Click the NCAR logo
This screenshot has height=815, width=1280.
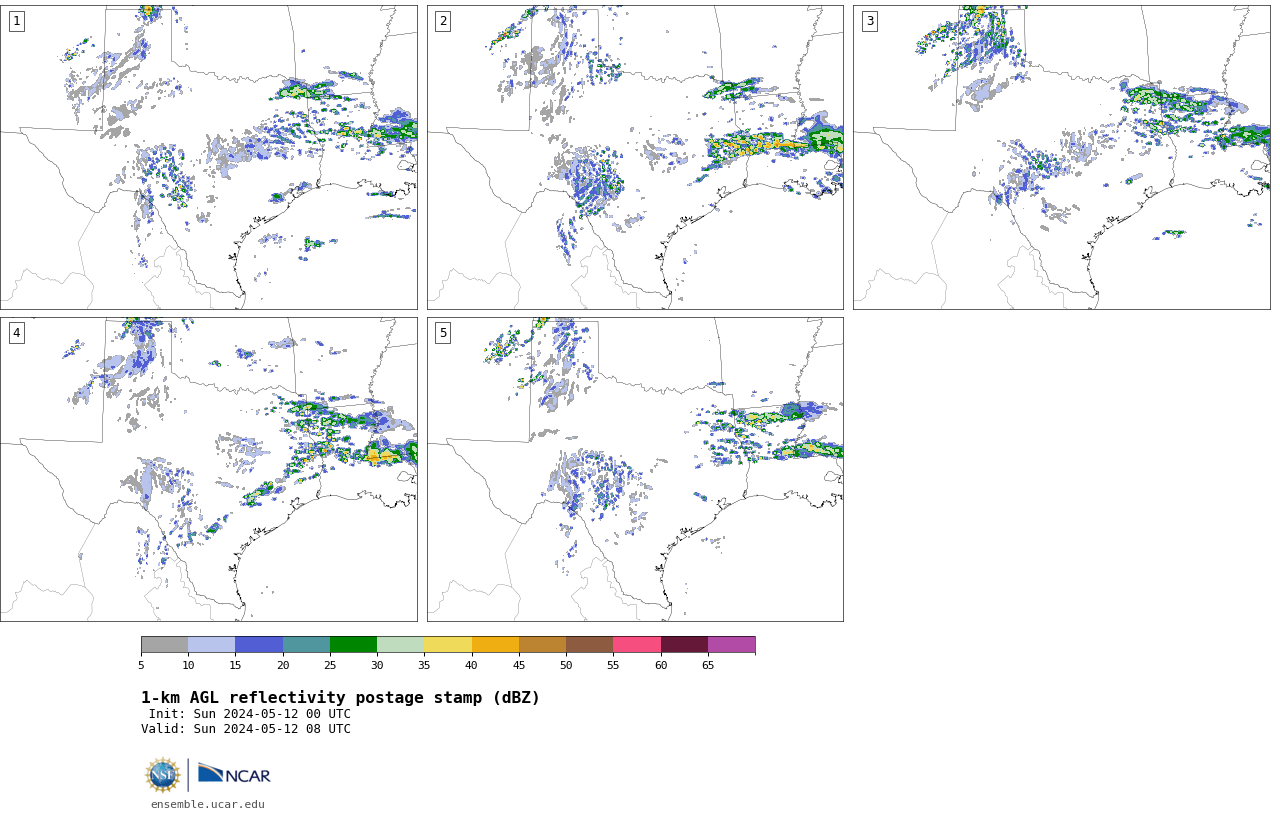coord(234,774)
